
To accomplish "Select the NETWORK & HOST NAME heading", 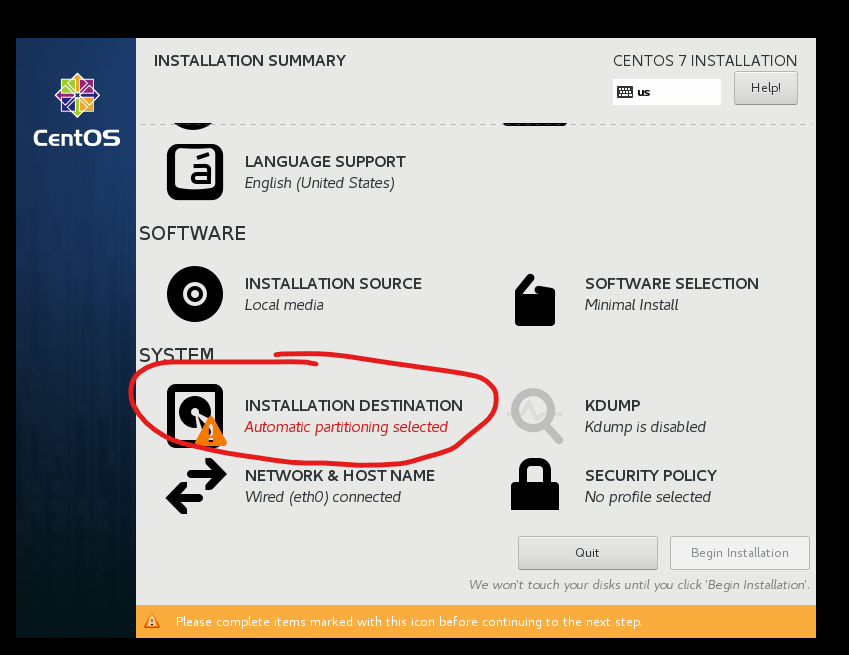I will (x=339, y=475).
